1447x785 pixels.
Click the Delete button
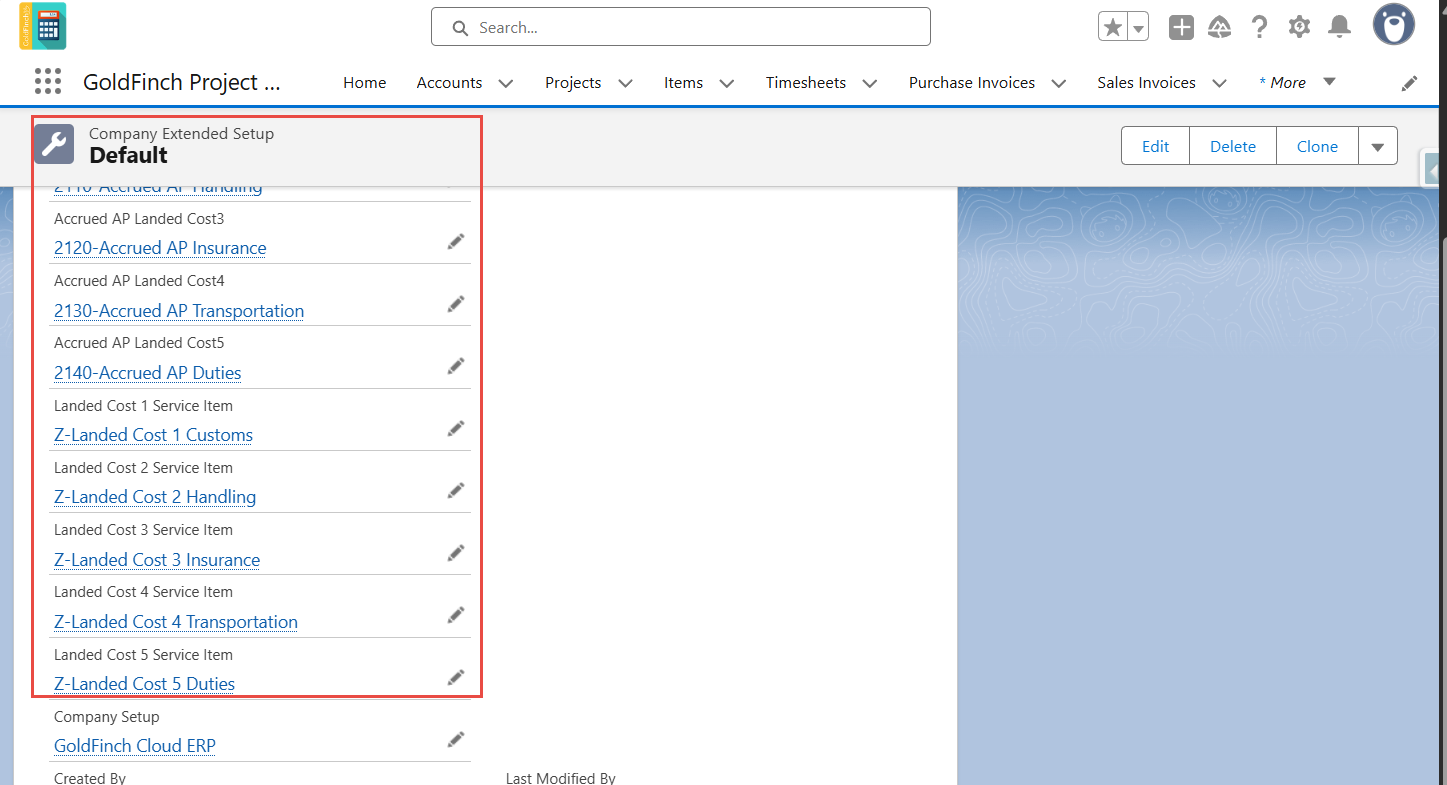1232,146
